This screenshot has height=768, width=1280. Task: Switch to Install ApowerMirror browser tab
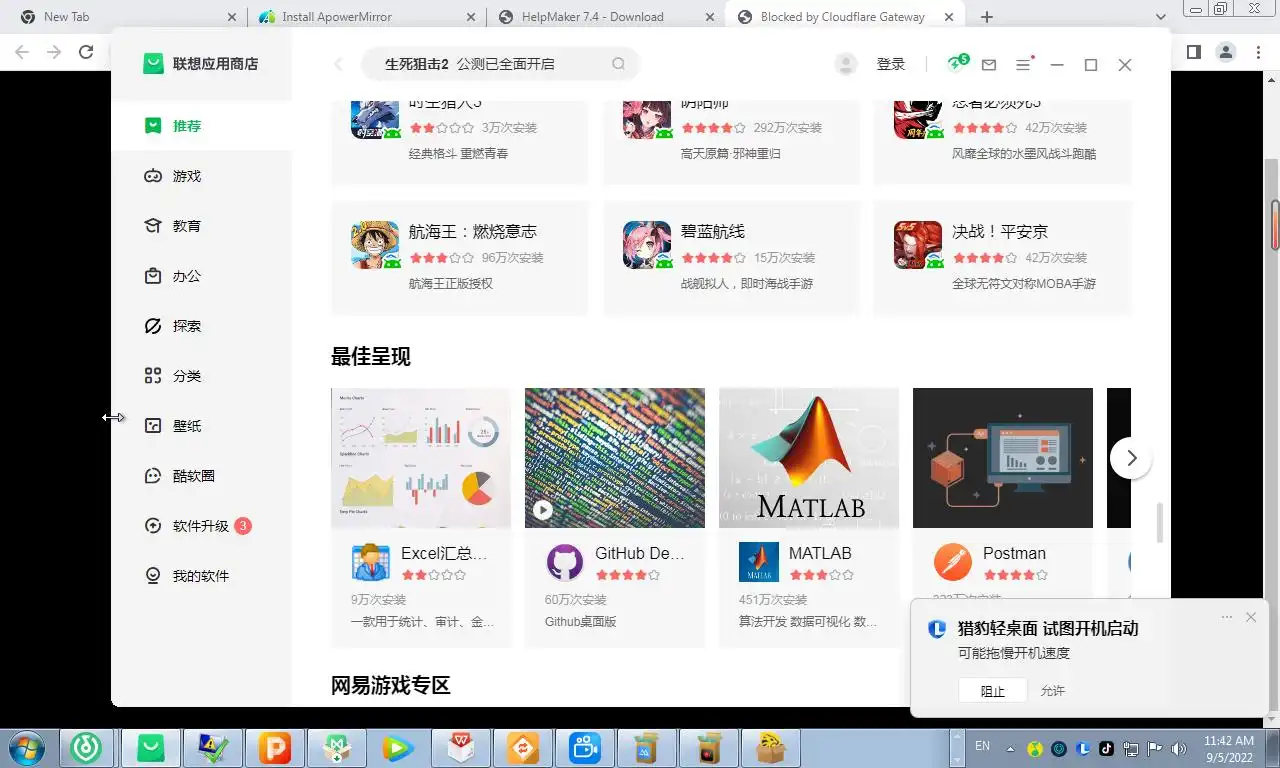coord(365,17)
